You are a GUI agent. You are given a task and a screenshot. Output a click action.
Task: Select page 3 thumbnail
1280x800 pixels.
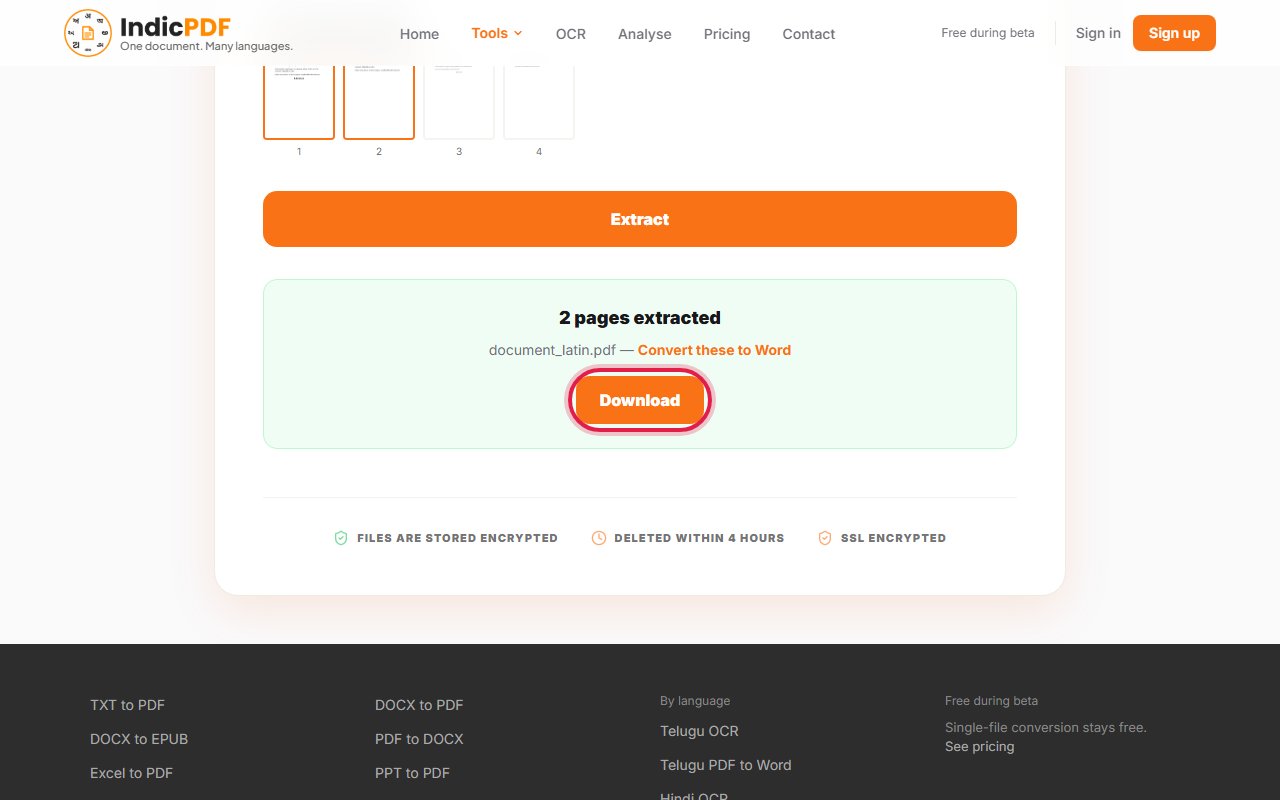(459, 102)
